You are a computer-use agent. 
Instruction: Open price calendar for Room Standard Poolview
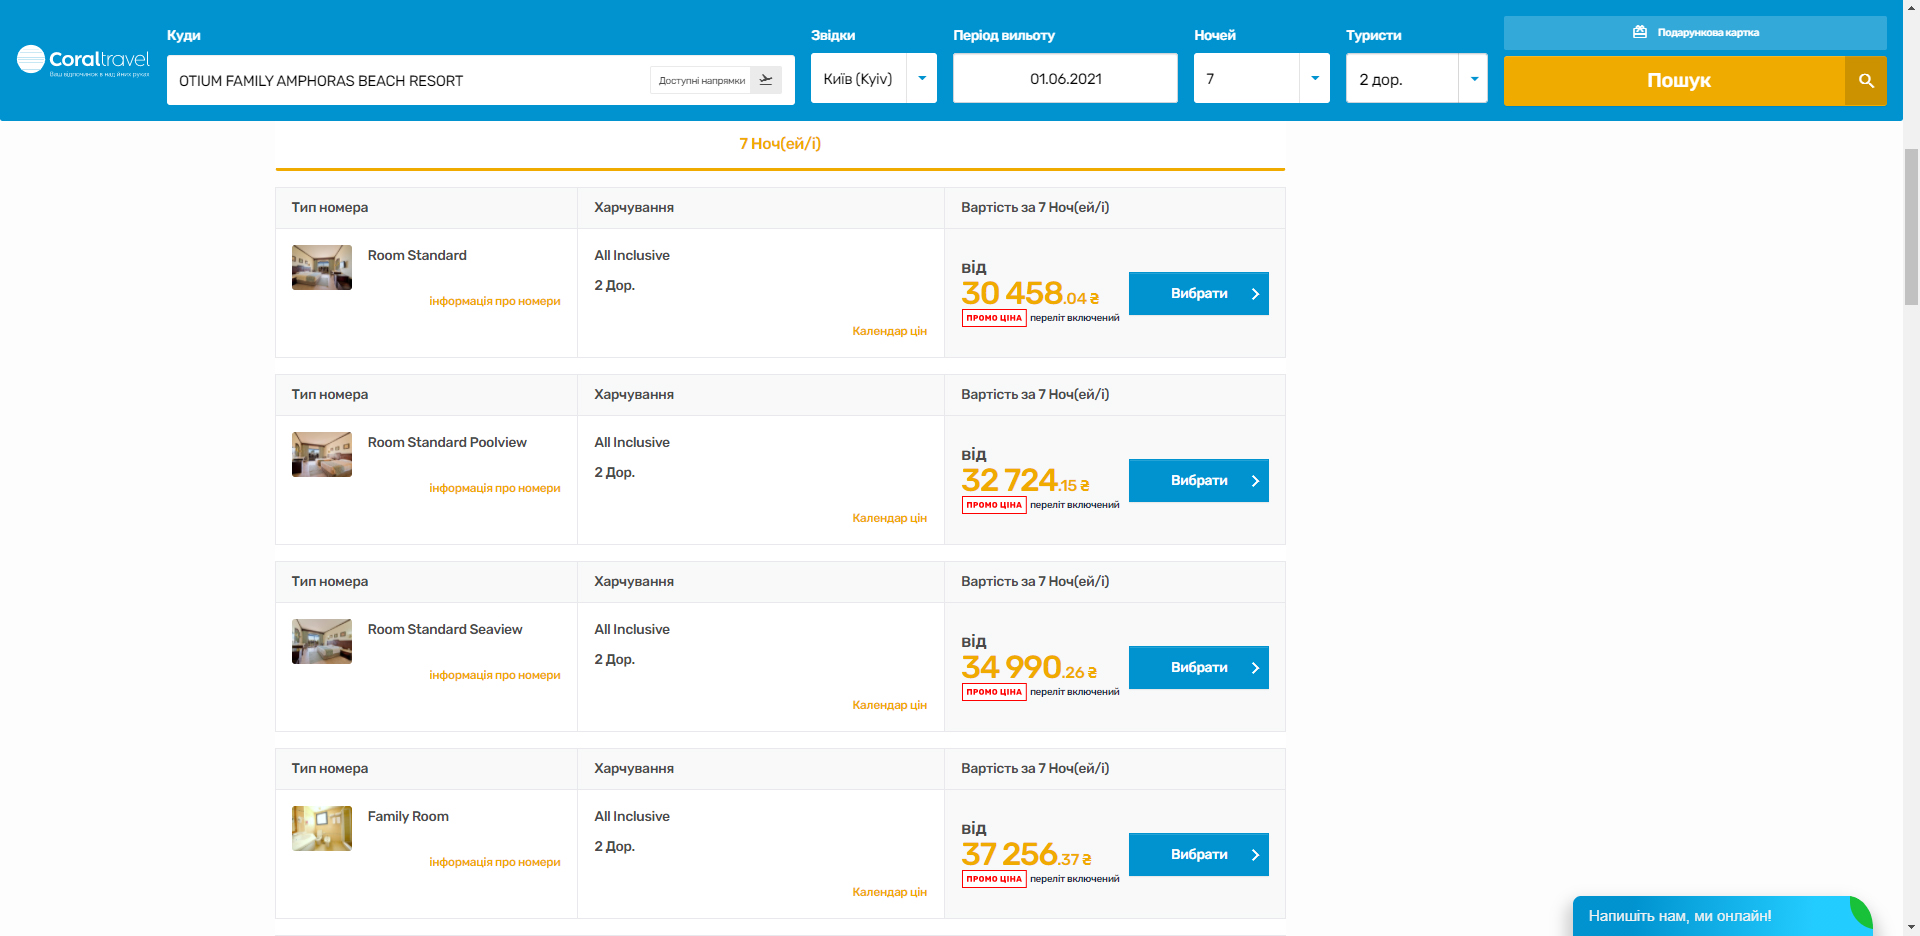pyautogui.click(x=889, y=518)
